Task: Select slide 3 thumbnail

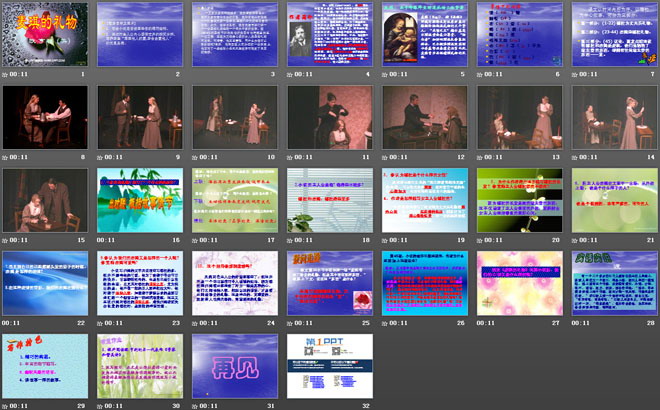Action: pyautogui.click(x=235, y=35)
